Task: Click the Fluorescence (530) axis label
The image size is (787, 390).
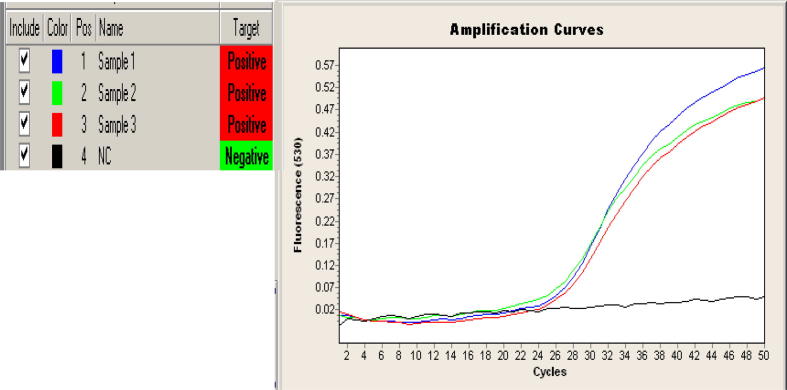Action: click(298, 194)
